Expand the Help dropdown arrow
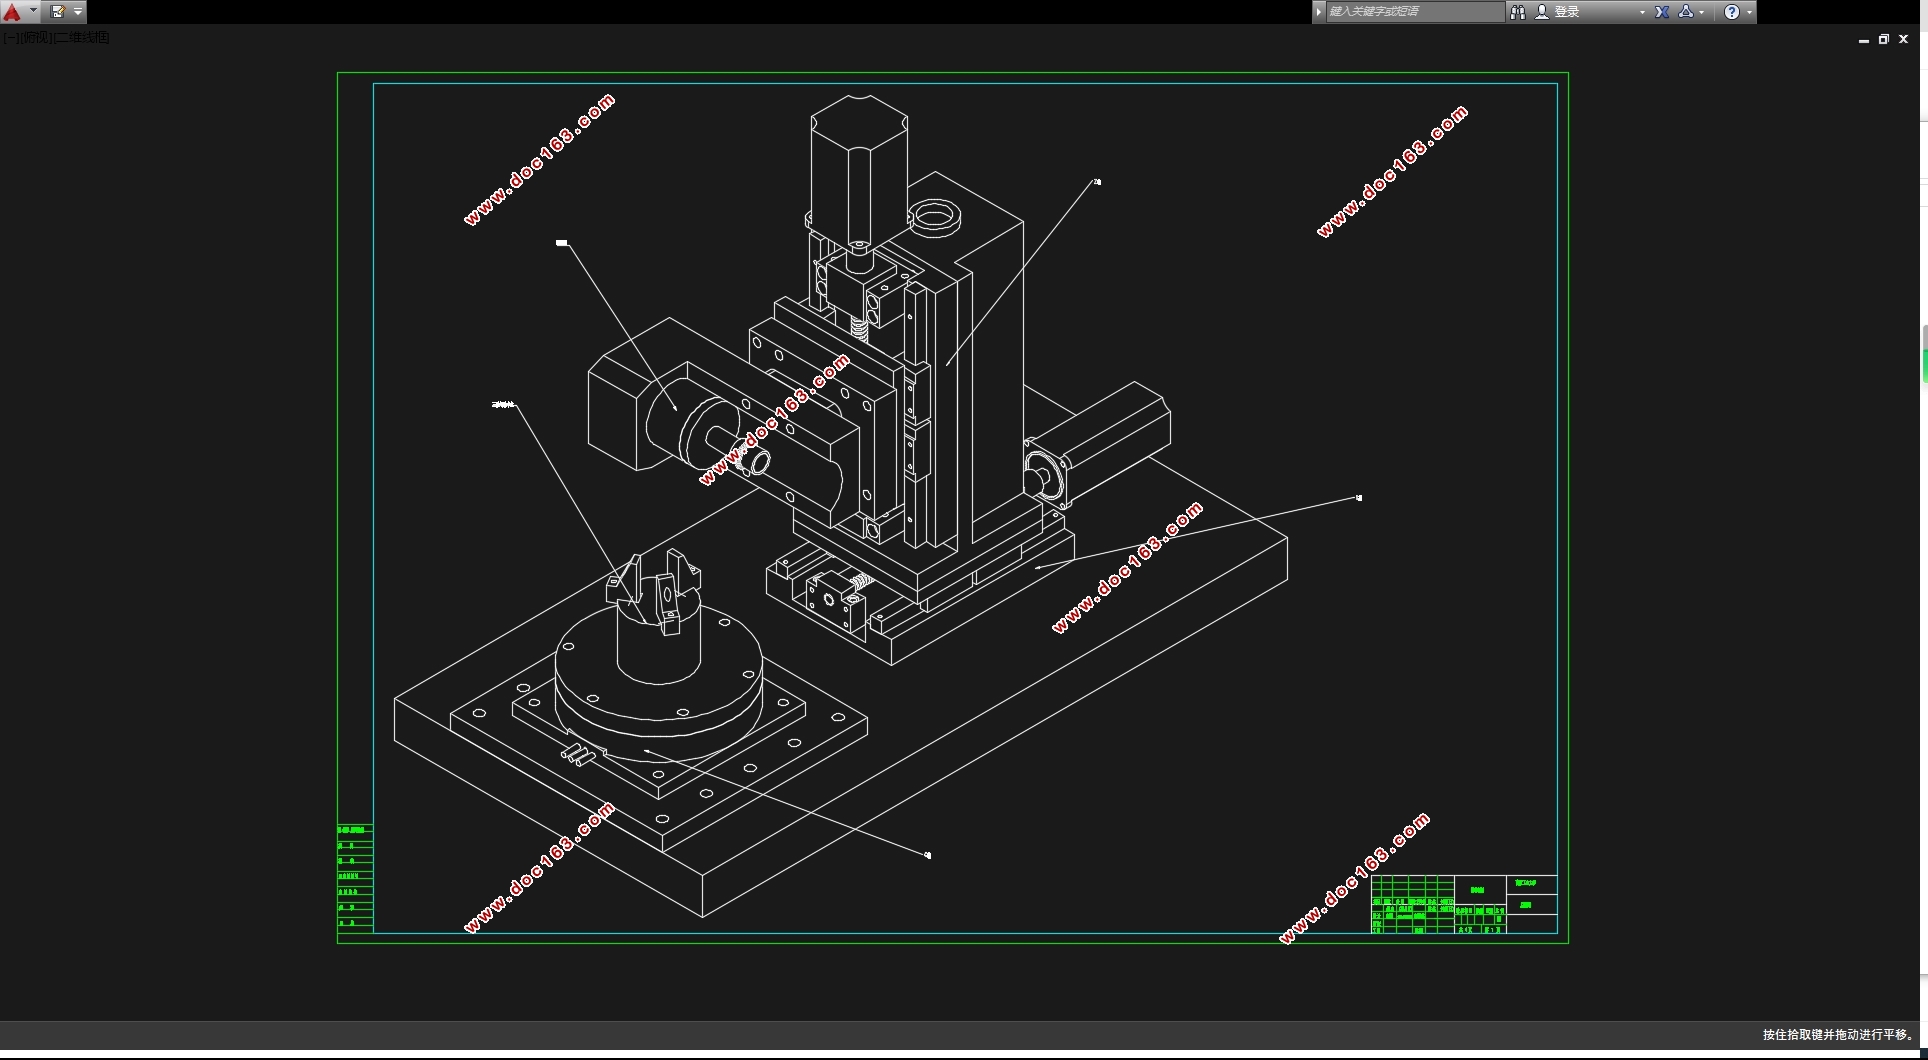The width and height of the screenshot is (1928, 1060). (x=1749, y=12)
